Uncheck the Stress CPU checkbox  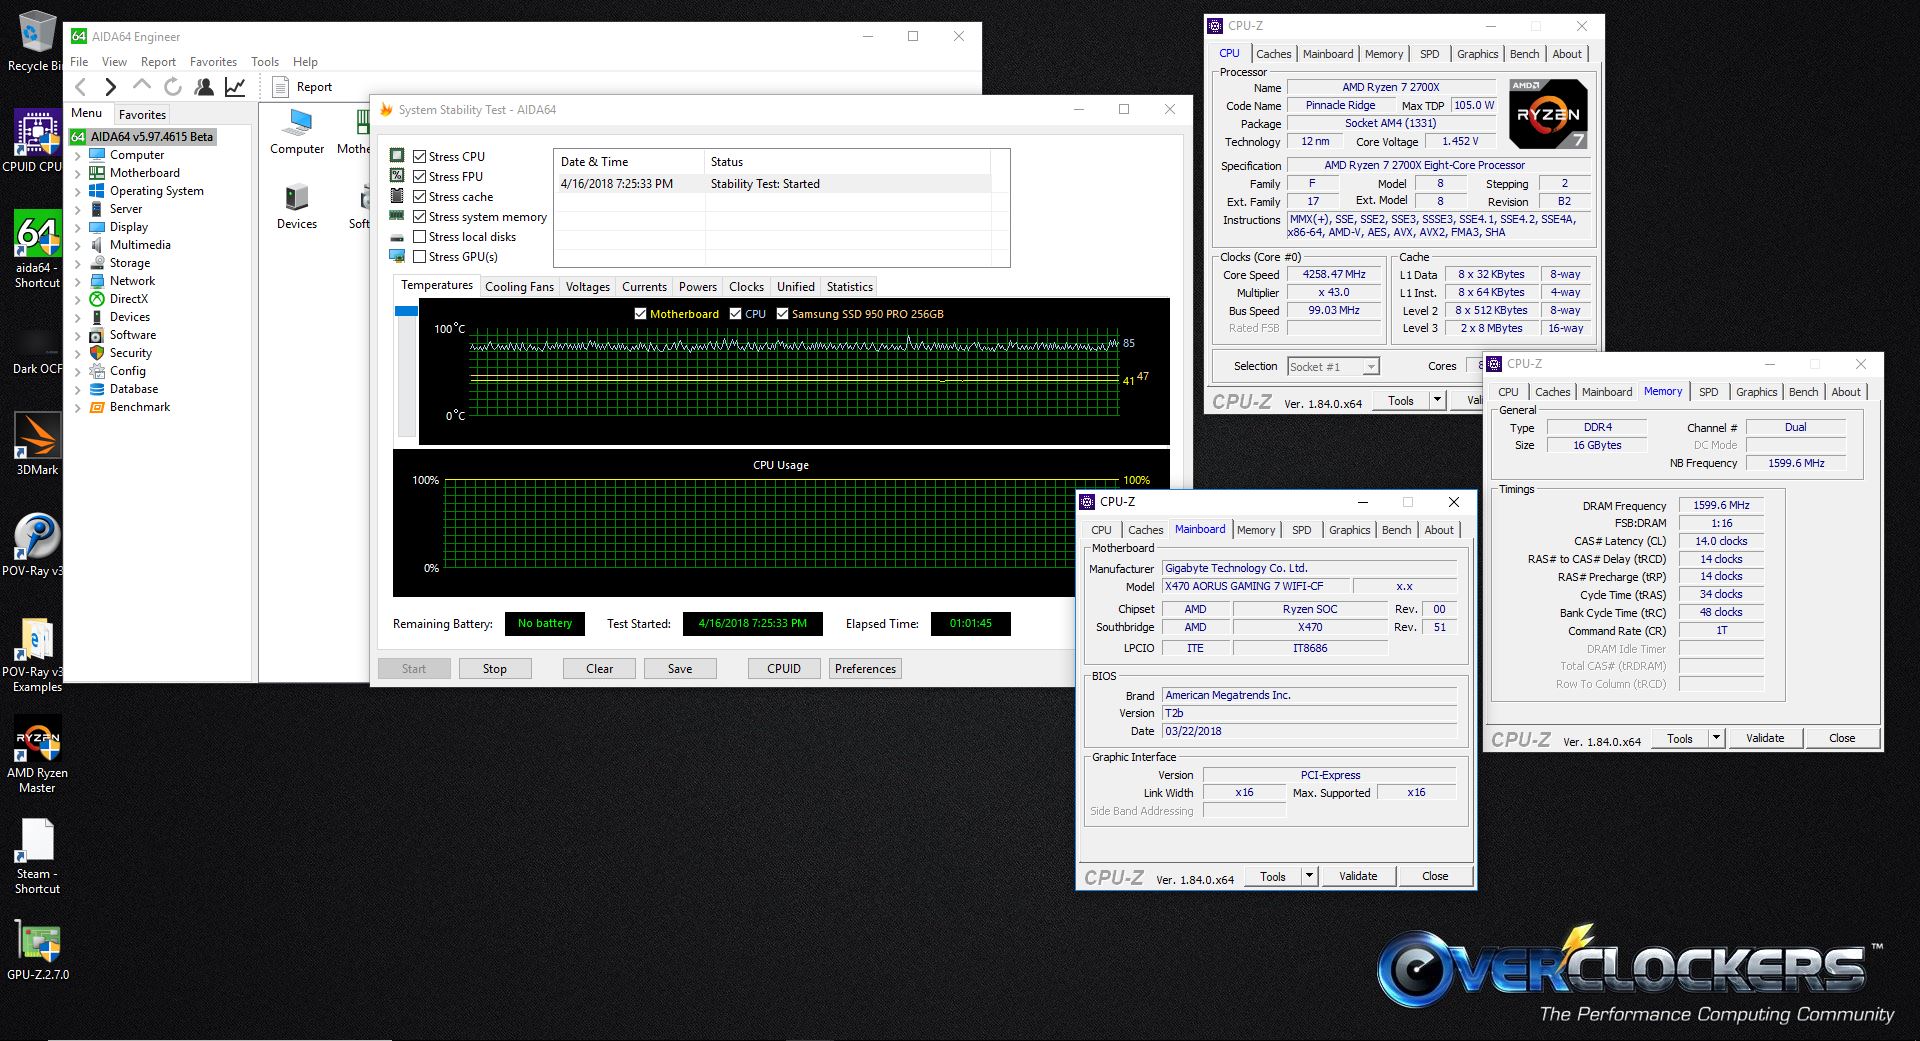point(420,156)
